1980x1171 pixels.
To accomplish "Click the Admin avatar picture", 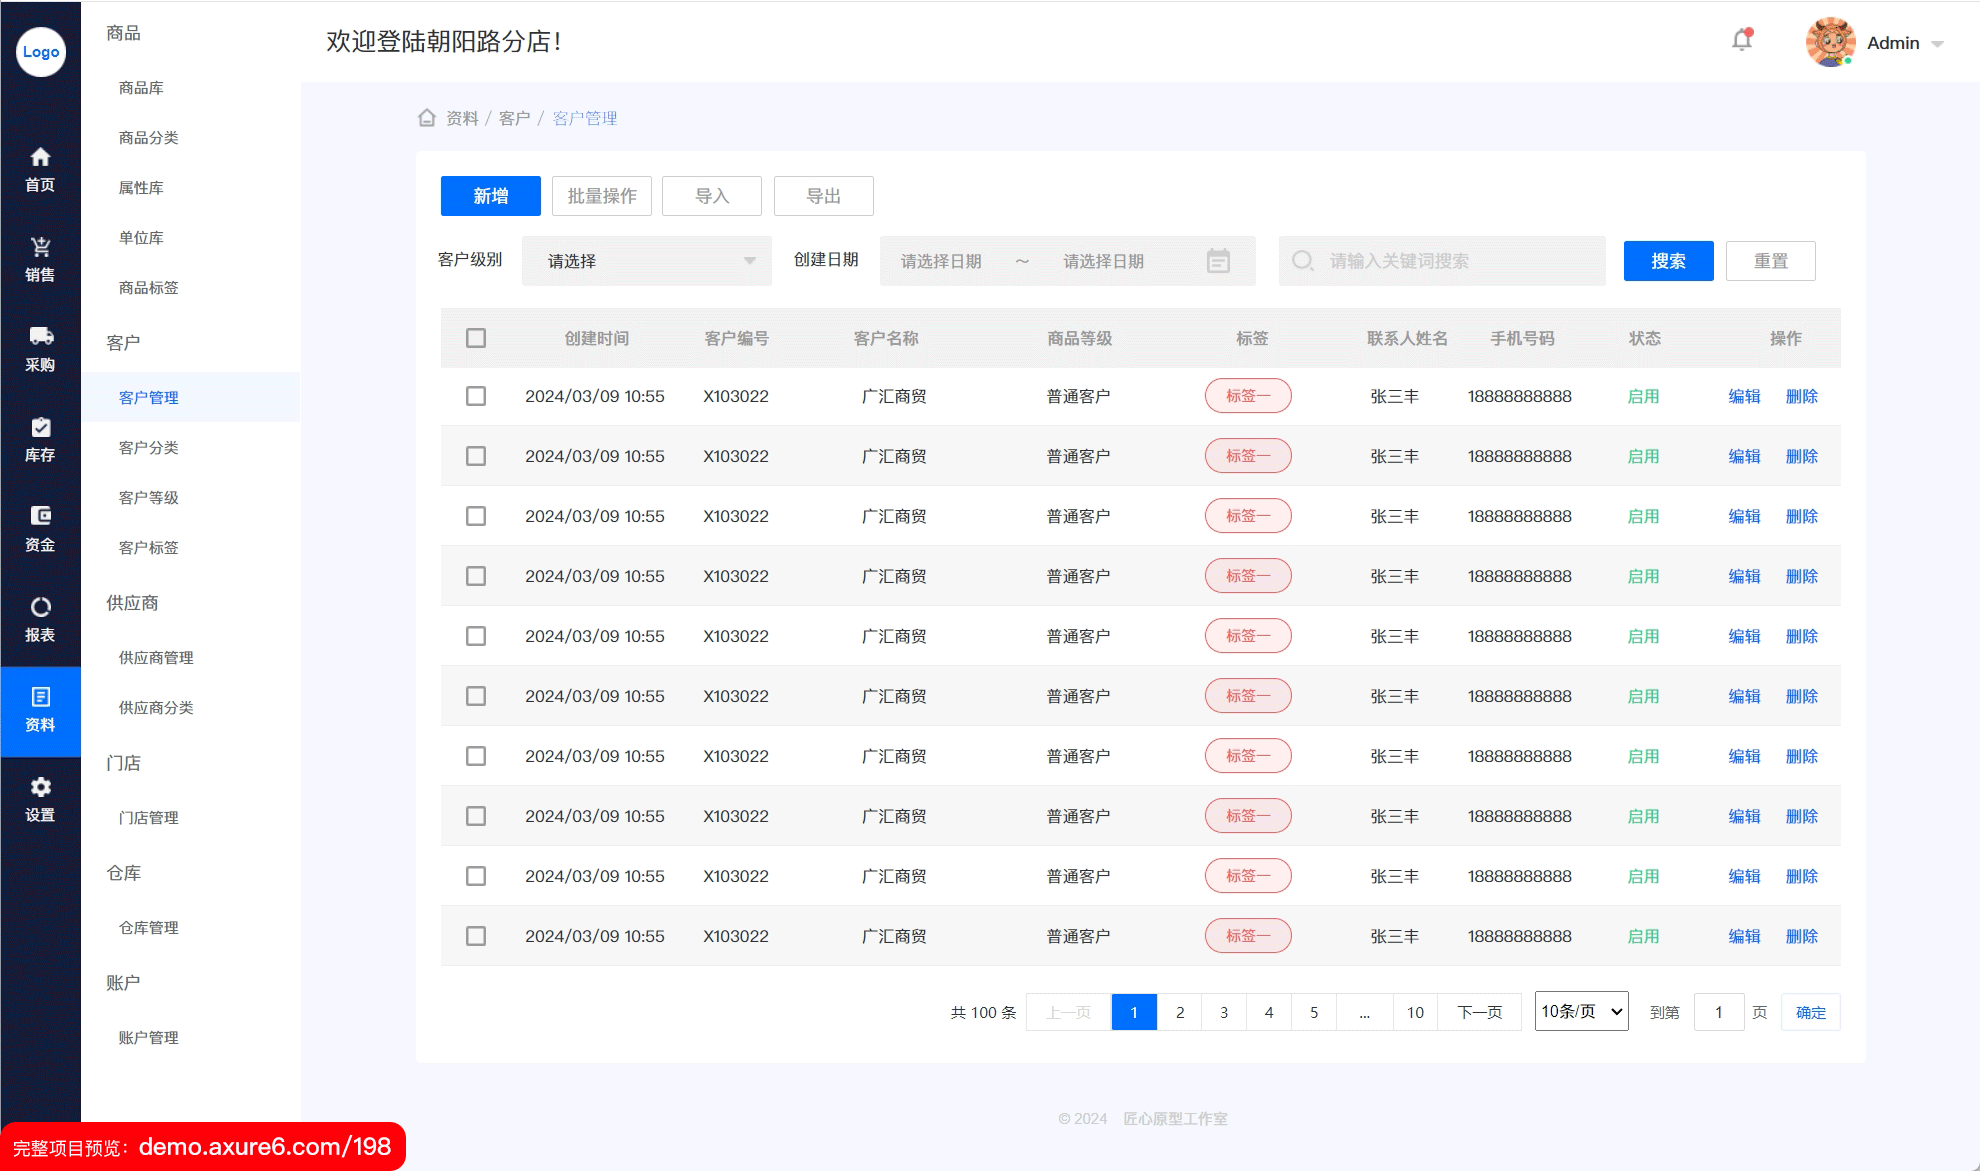I will [x=1831, y=42].
